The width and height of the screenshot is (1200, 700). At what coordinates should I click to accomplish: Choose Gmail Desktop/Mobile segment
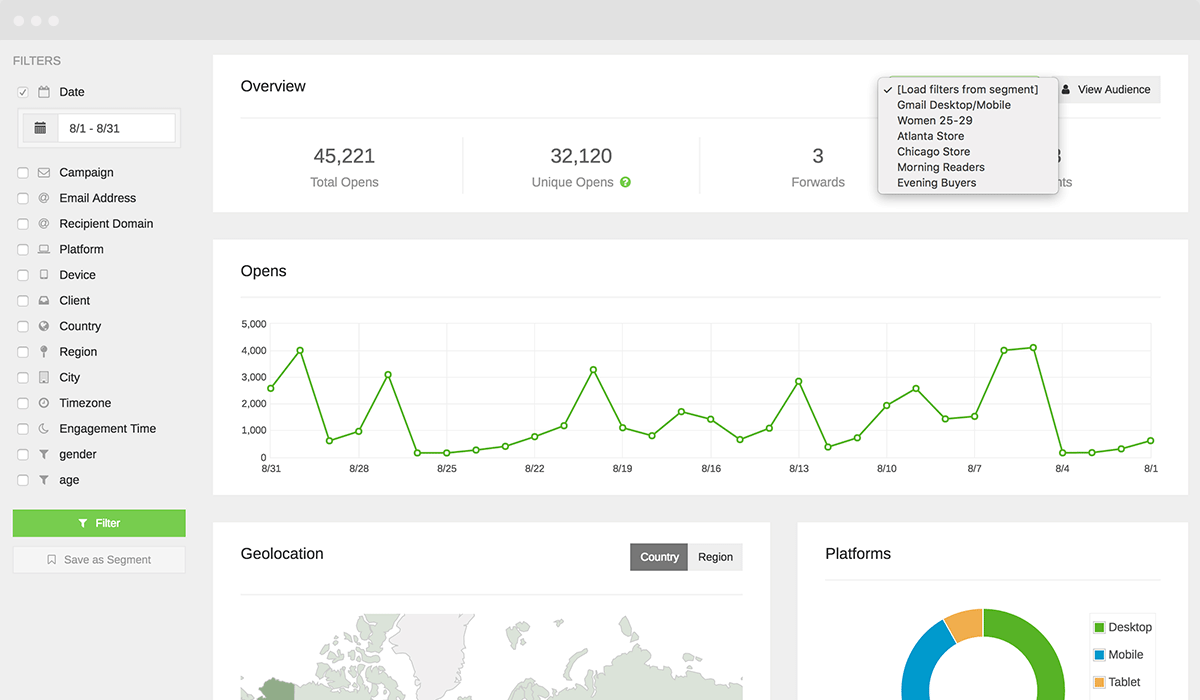click(967, 105)
